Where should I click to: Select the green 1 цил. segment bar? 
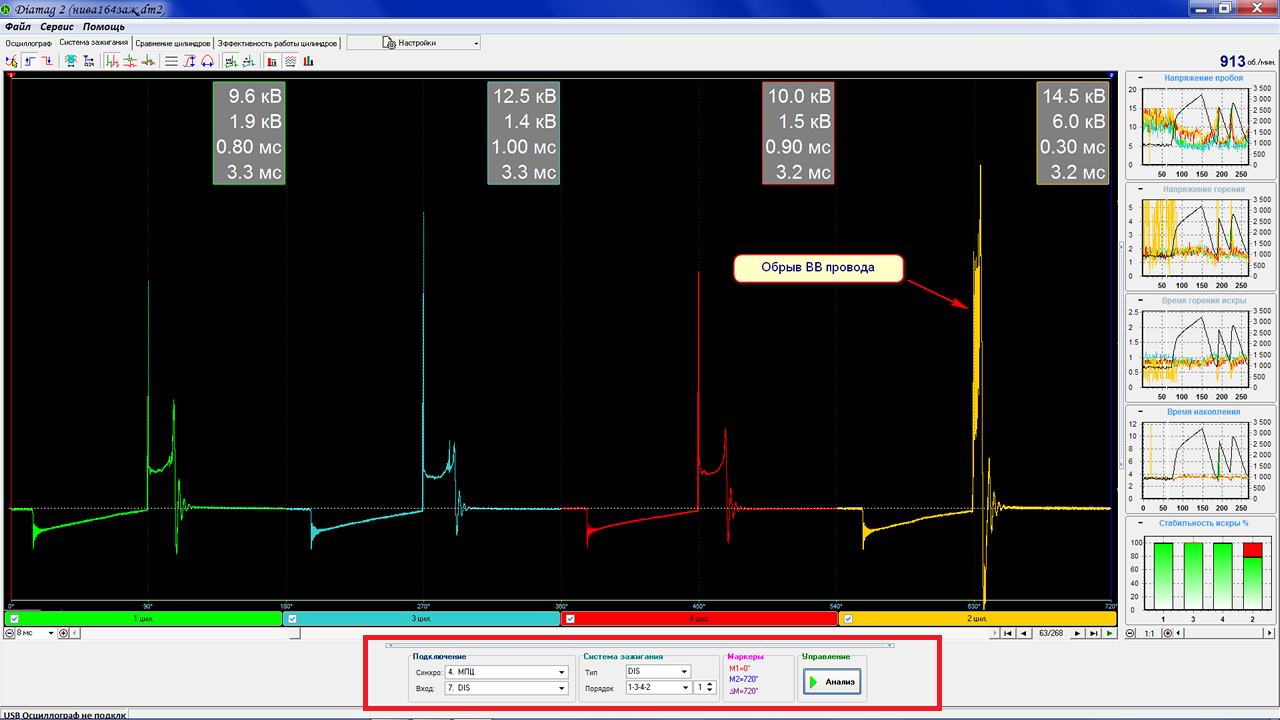click(x=145, y=619)
